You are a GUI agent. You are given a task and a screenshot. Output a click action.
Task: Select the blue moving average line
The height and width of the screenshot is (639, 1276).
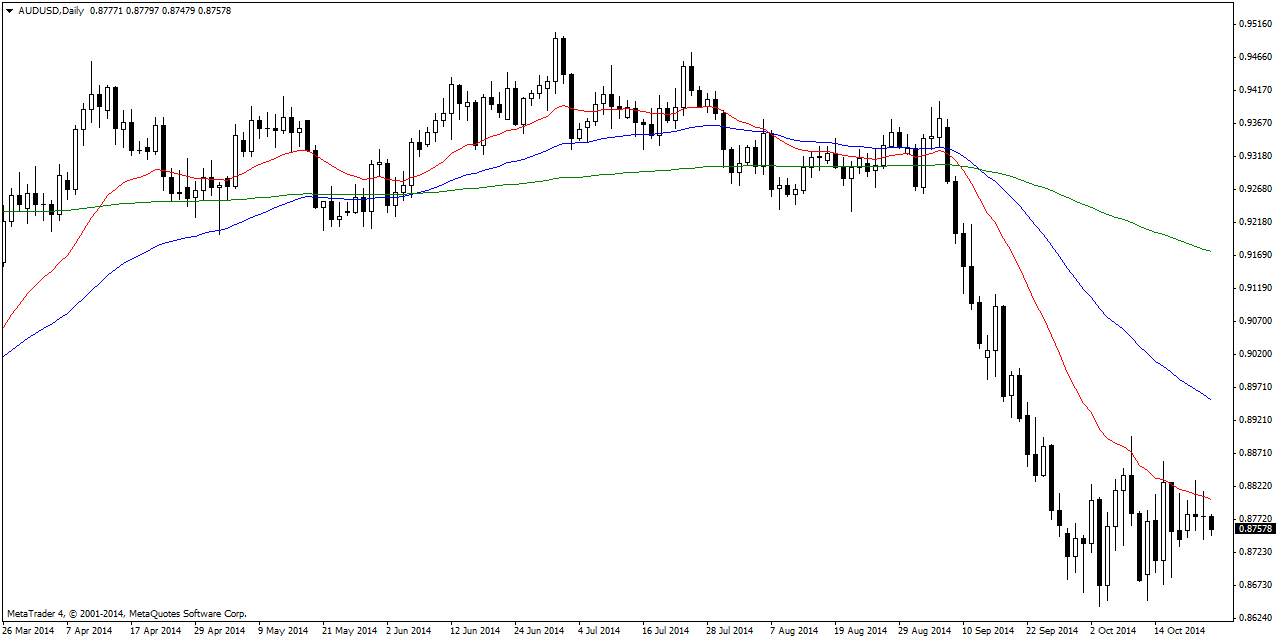coord(1100,312)
